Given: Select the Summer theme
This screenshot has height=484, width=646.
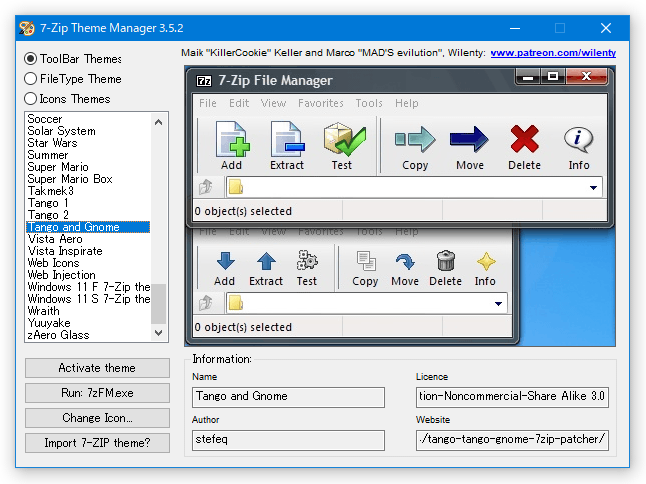Looking at the screenshot, I should point(88,155).
